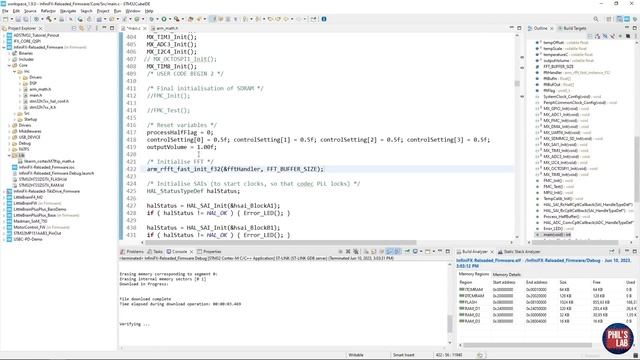Click the Open Console icon

[428, 251]
